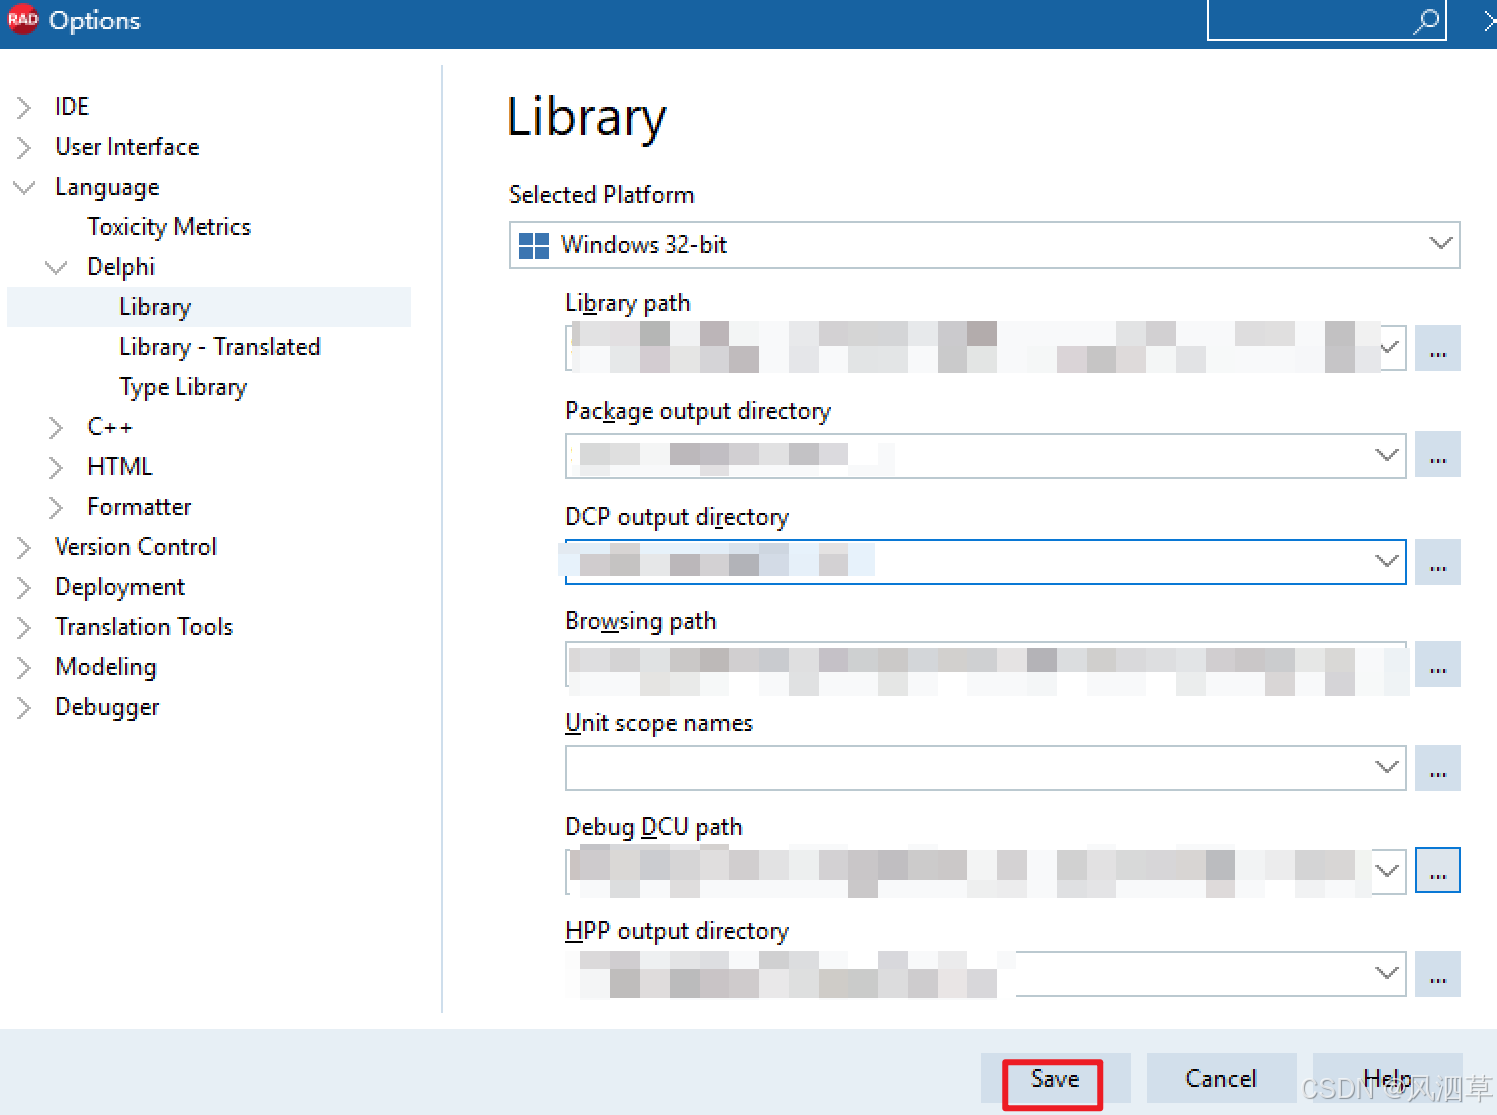Save the library settings
The height and width of the screenshot is (1115, 1497).
[x=1053, y=1079]
